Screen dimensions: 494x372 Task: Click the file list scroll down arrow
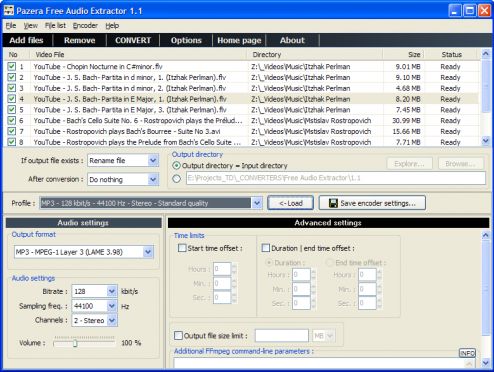coord(485,141)
